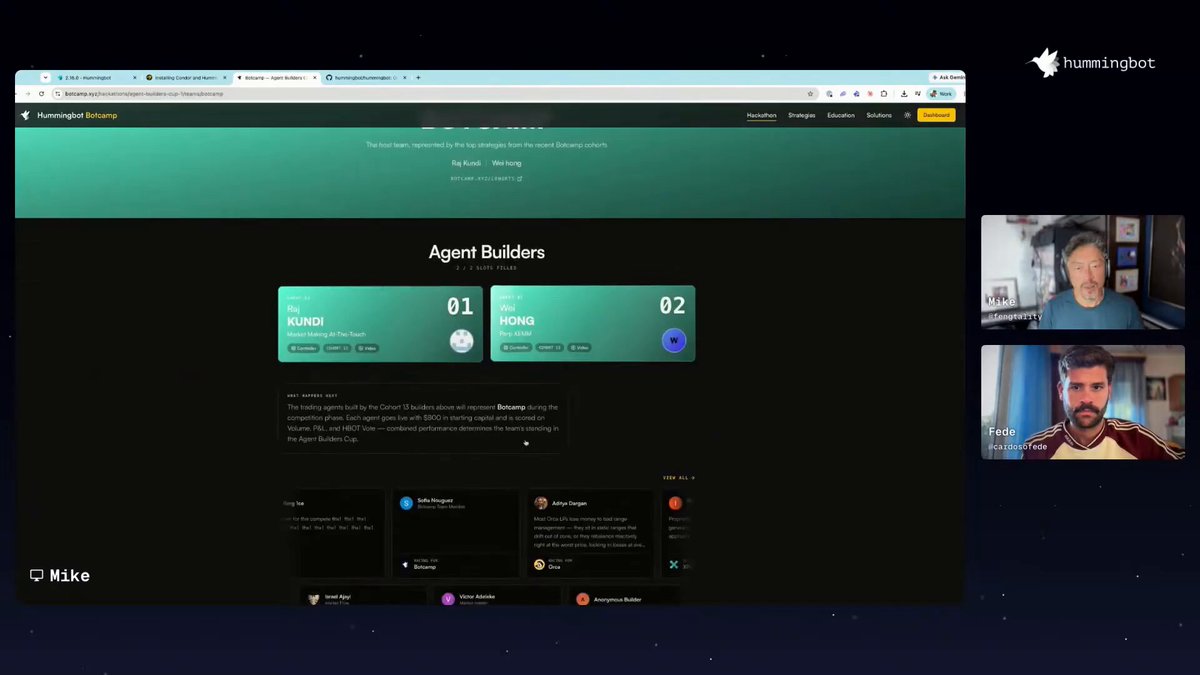Toggle the light/dark theme sun icon
This screenshot has height=675, width=1200.
pyautogui.click(x=907, y=115)
